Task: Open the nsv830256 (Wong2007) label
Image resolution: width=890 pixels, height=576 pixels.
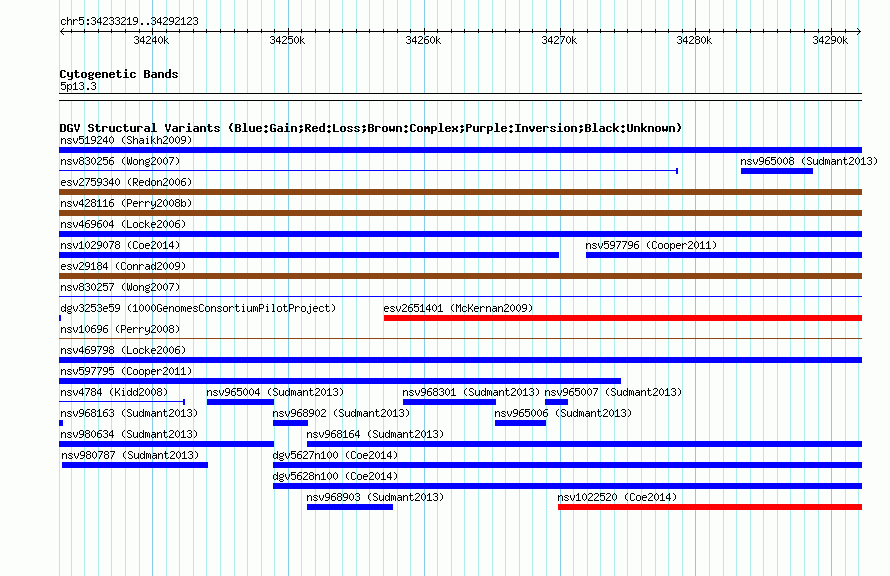Action: point(120,161)
